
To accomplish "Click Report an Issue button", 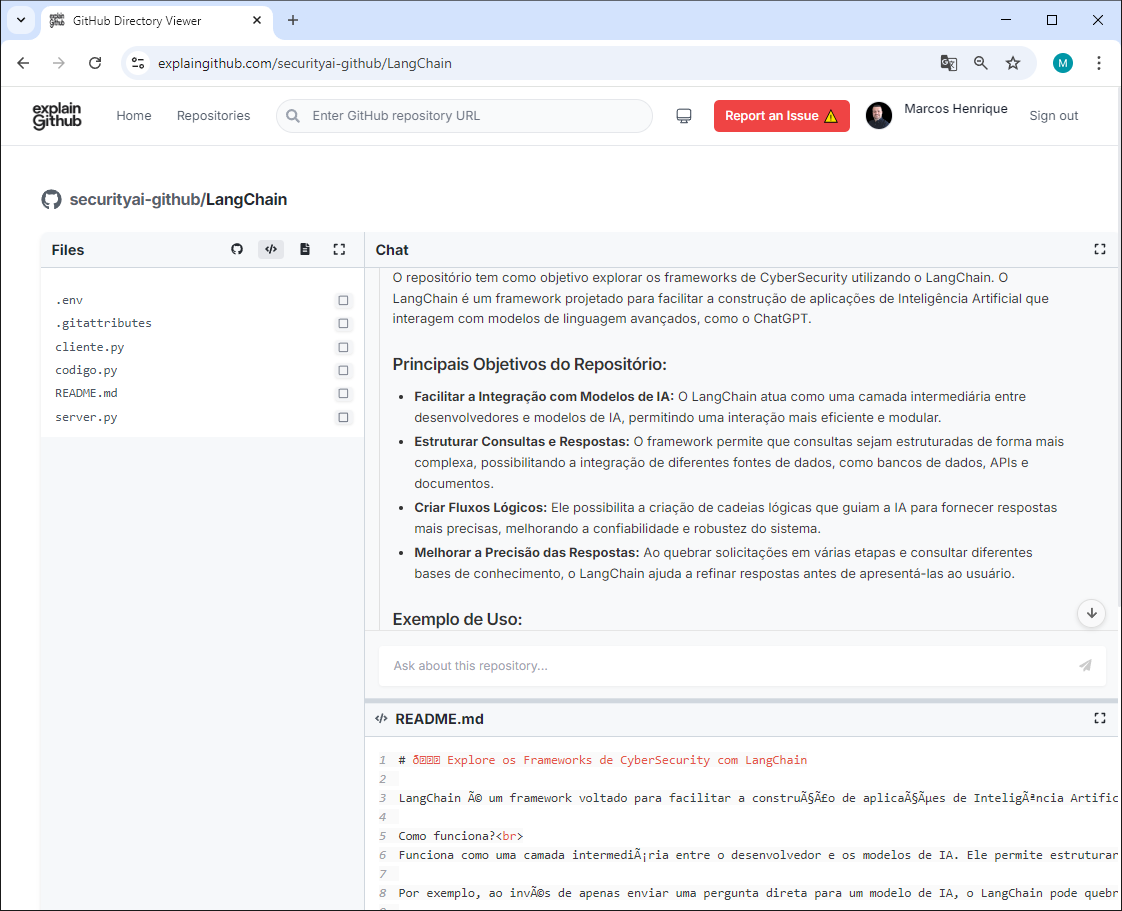I will (781, 116).
